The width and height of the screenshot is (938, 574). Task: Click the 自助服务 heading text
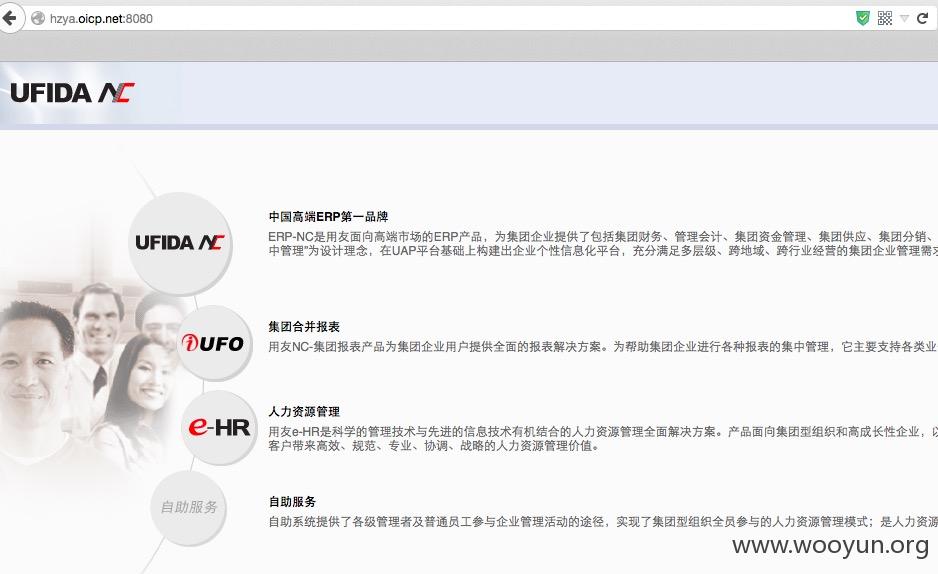coord(292,502)
